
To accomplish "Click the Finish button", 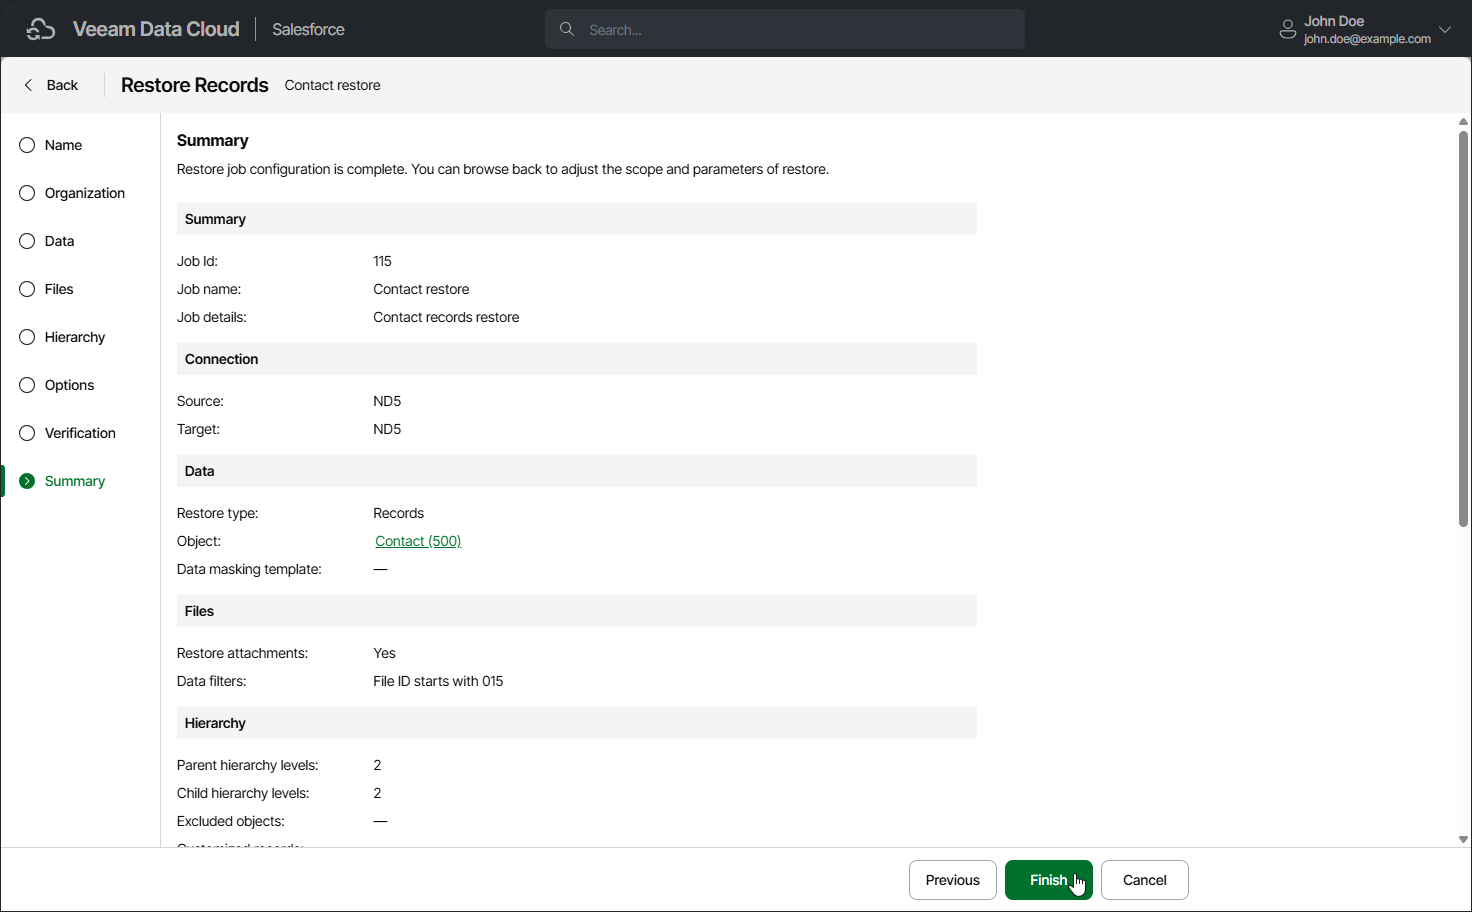I will pos(1048,880).
